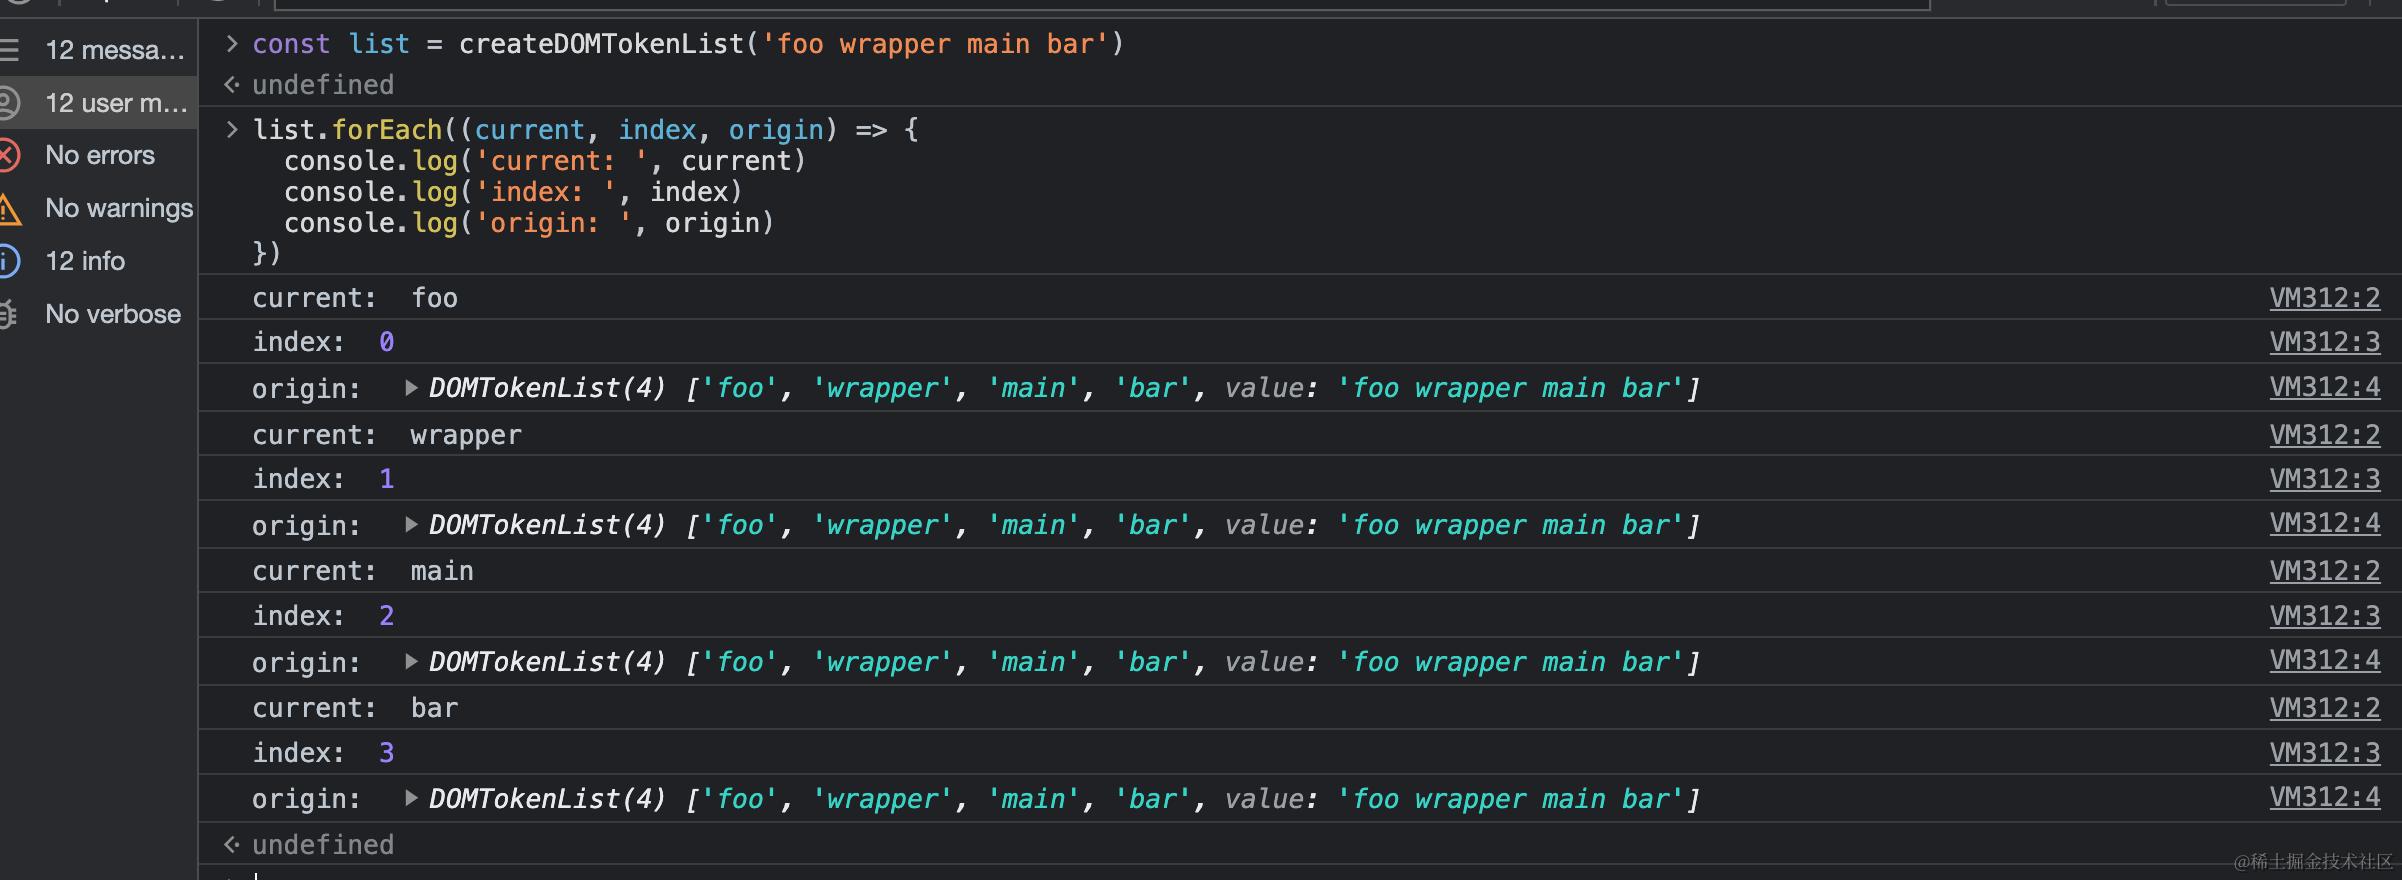Click the list icon beside 12 messages
This screenshot has width=2402, height=880.
point(9,49)
